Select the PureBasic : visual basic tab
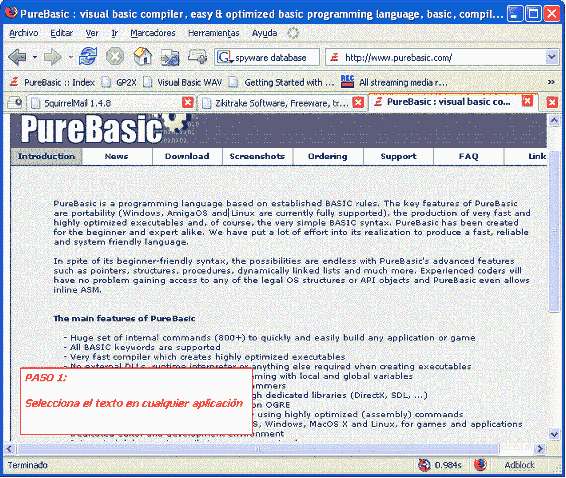Viewport: 566px width, 478px height. 448,102
